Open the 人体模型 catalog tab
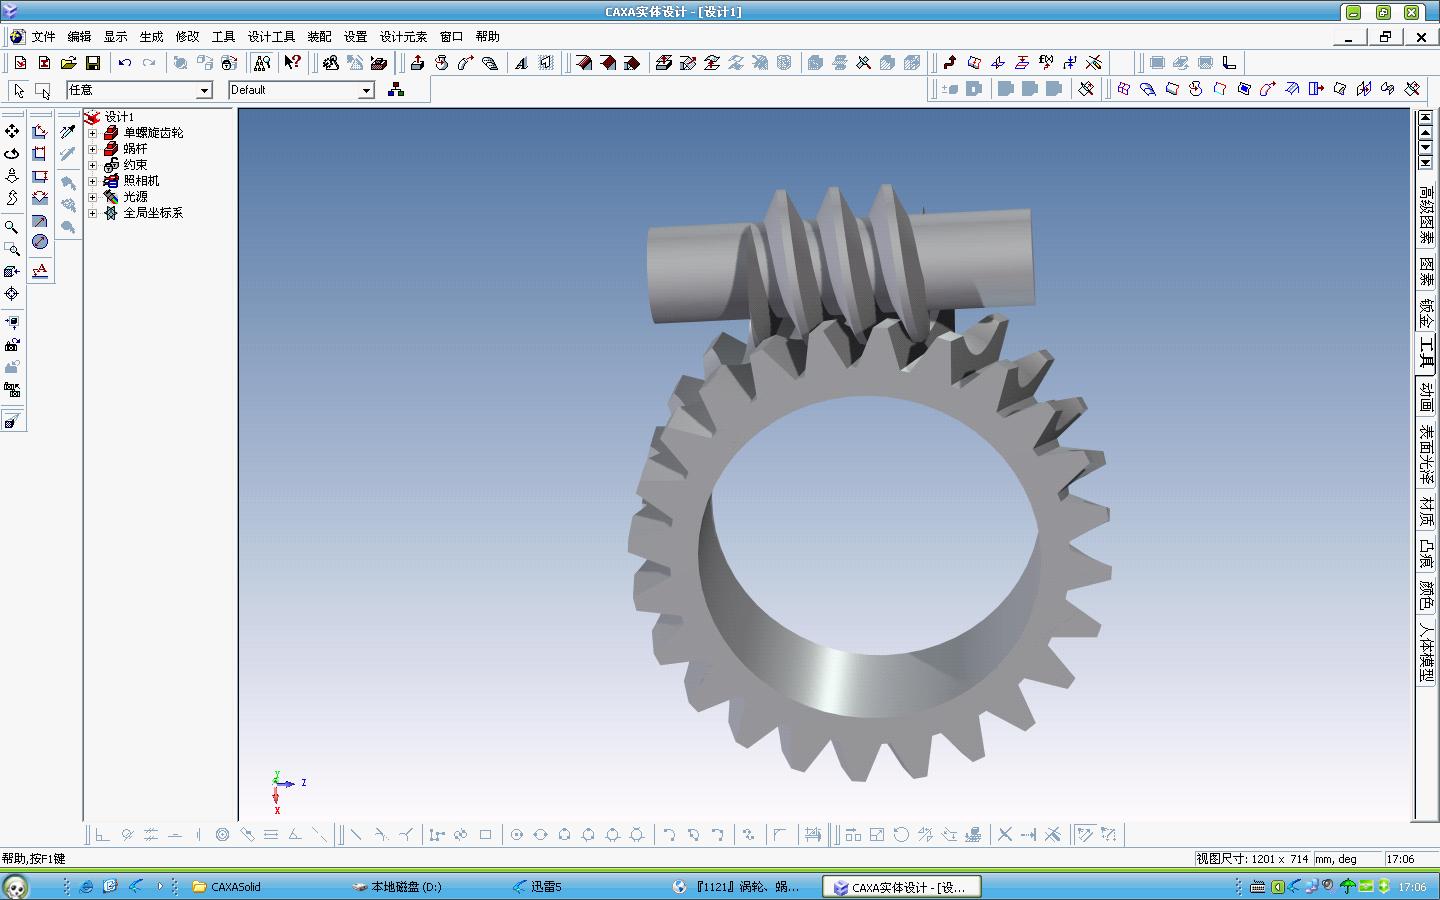 click(x=1426, y=652)
